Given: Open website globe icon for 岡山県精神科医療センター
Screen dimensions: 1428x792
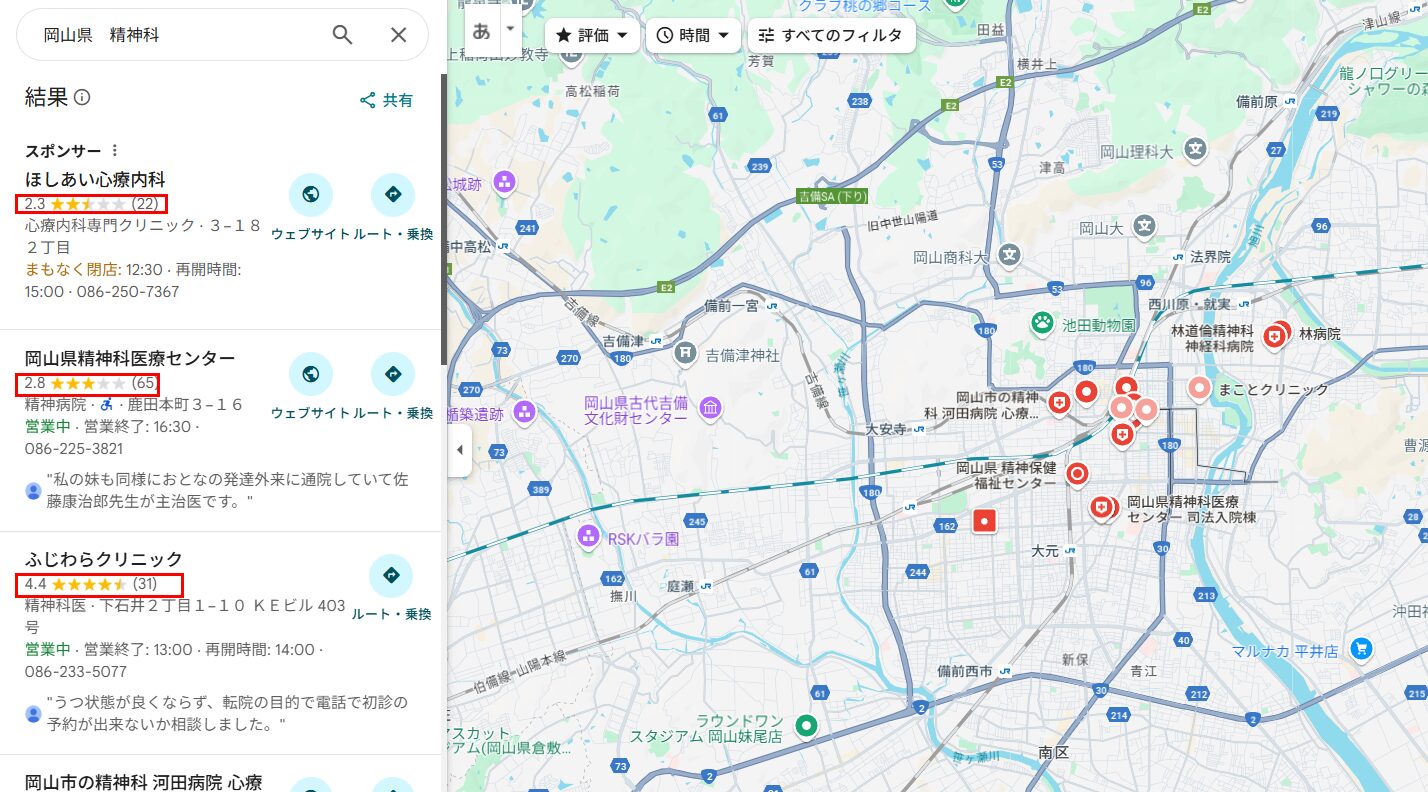Looking at the screenshot, I should 310,374.
